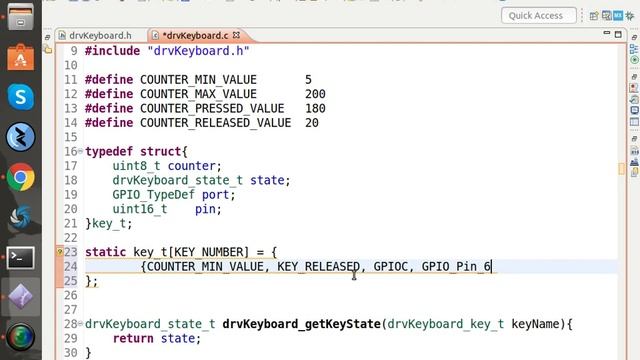The height and width of the screenshot is (360, 640).
Task: Restore the left minimized view stack
Action: coord(47,38)
